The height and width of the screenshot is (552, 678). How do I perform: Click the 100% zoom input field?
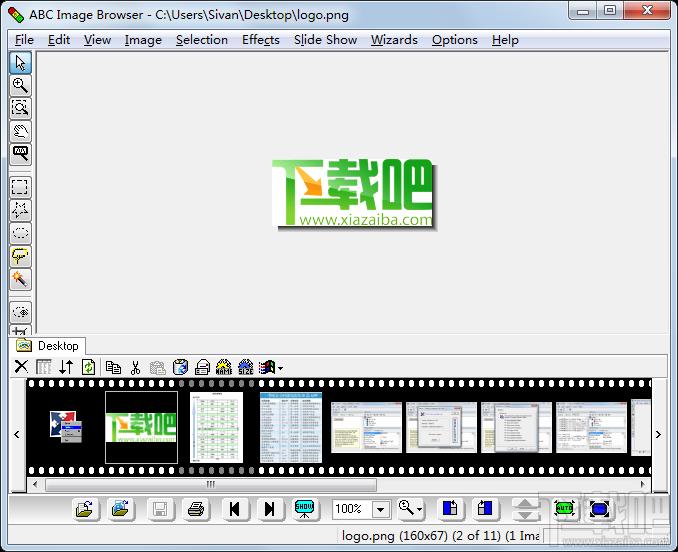[x=352, y=509]
